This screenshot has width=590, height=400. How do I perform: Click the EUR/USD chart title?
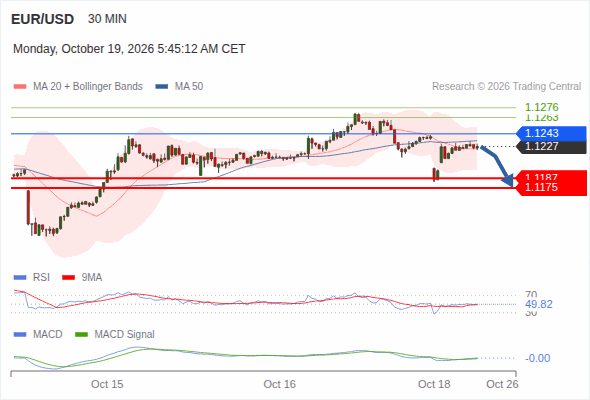(x=43, y=19)
